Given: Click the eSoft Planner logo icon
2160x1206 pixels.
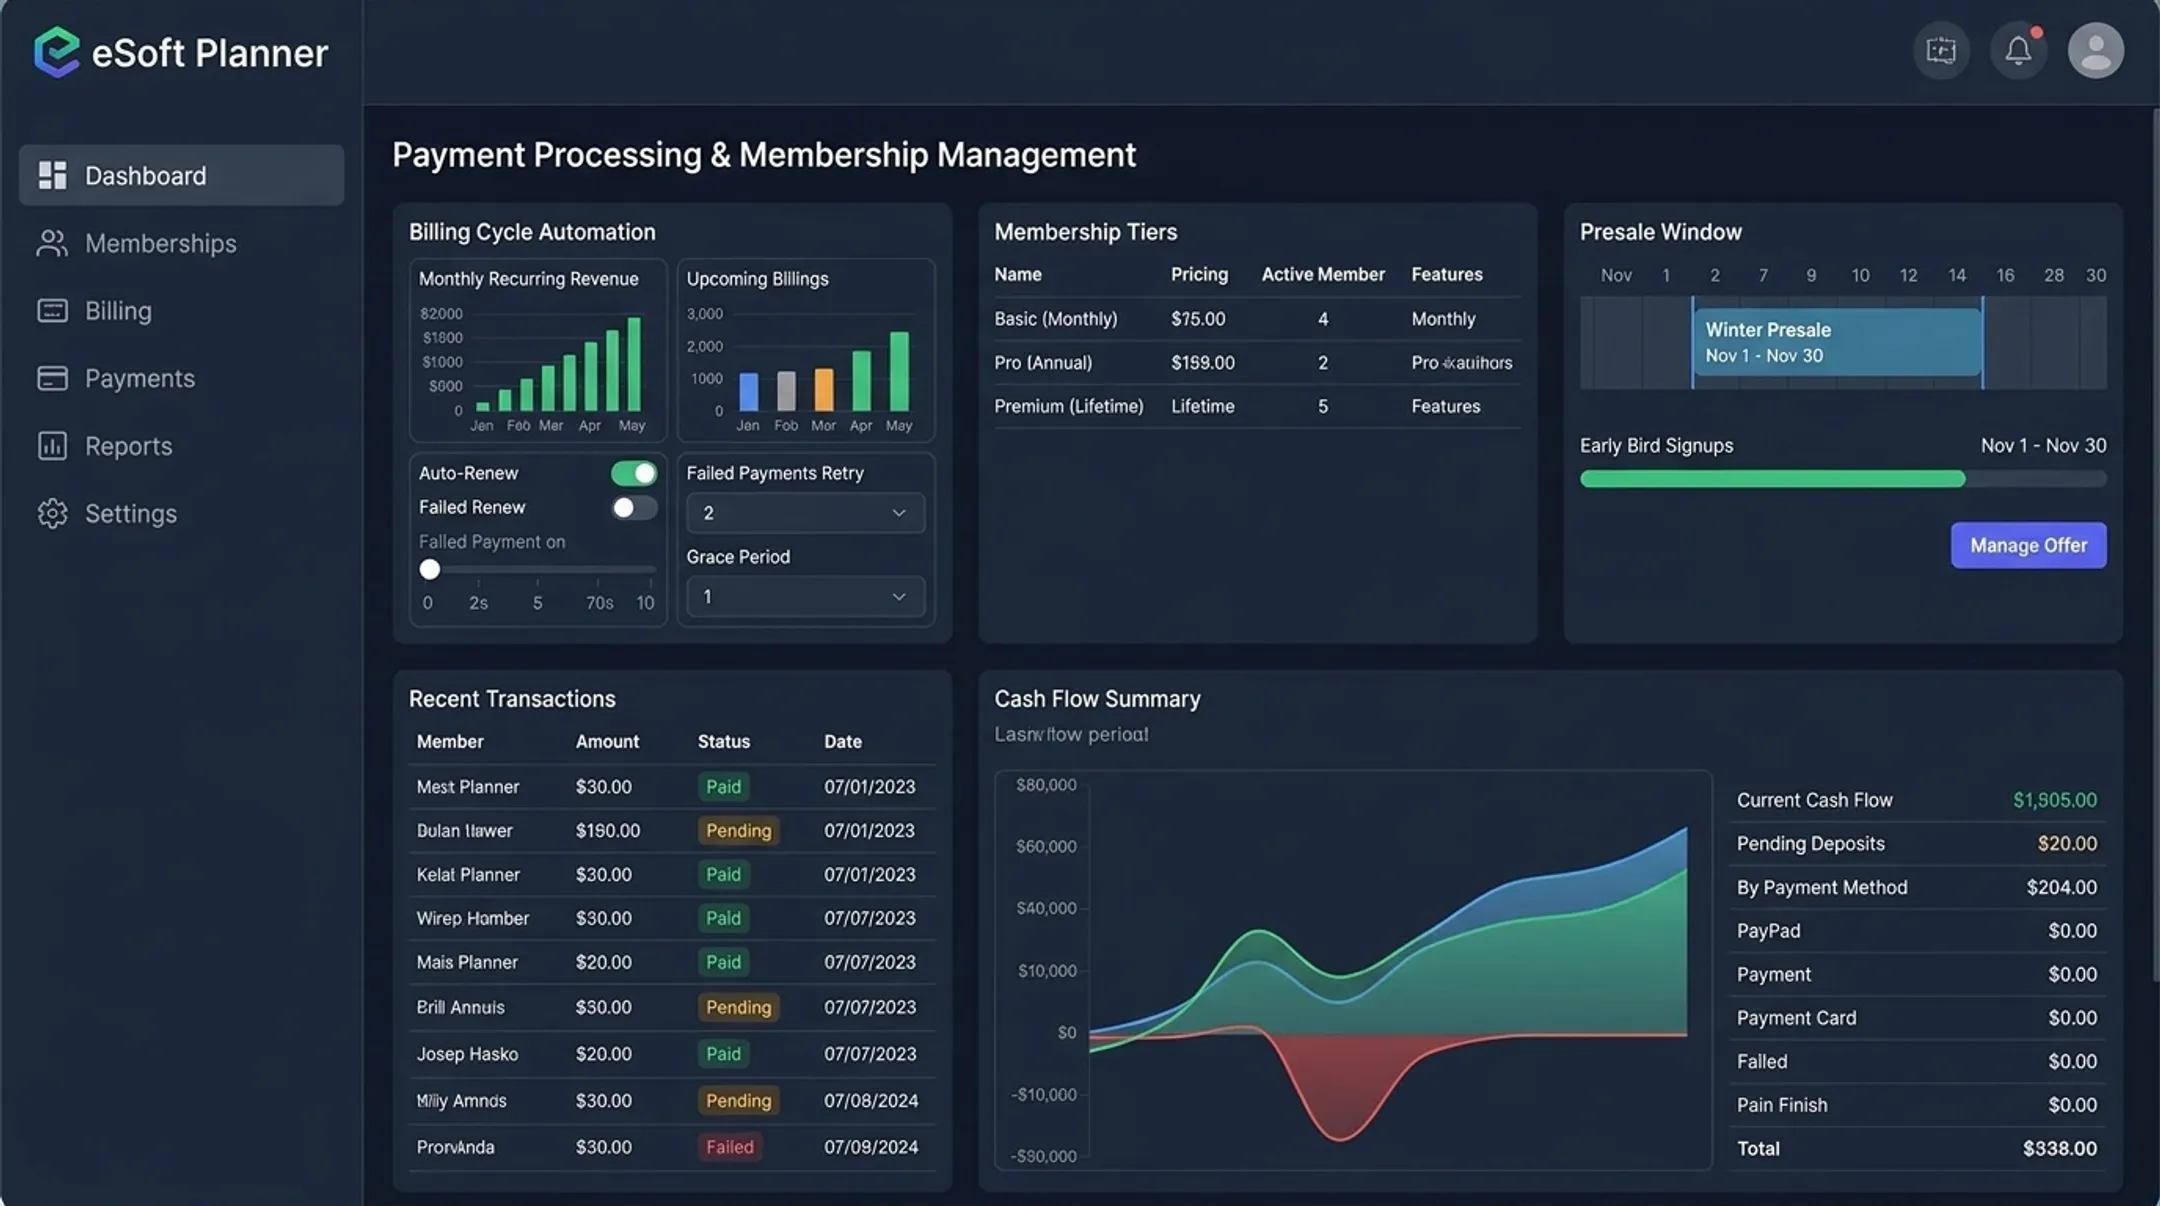Looking at the screenshot, I should pos(56,52).
